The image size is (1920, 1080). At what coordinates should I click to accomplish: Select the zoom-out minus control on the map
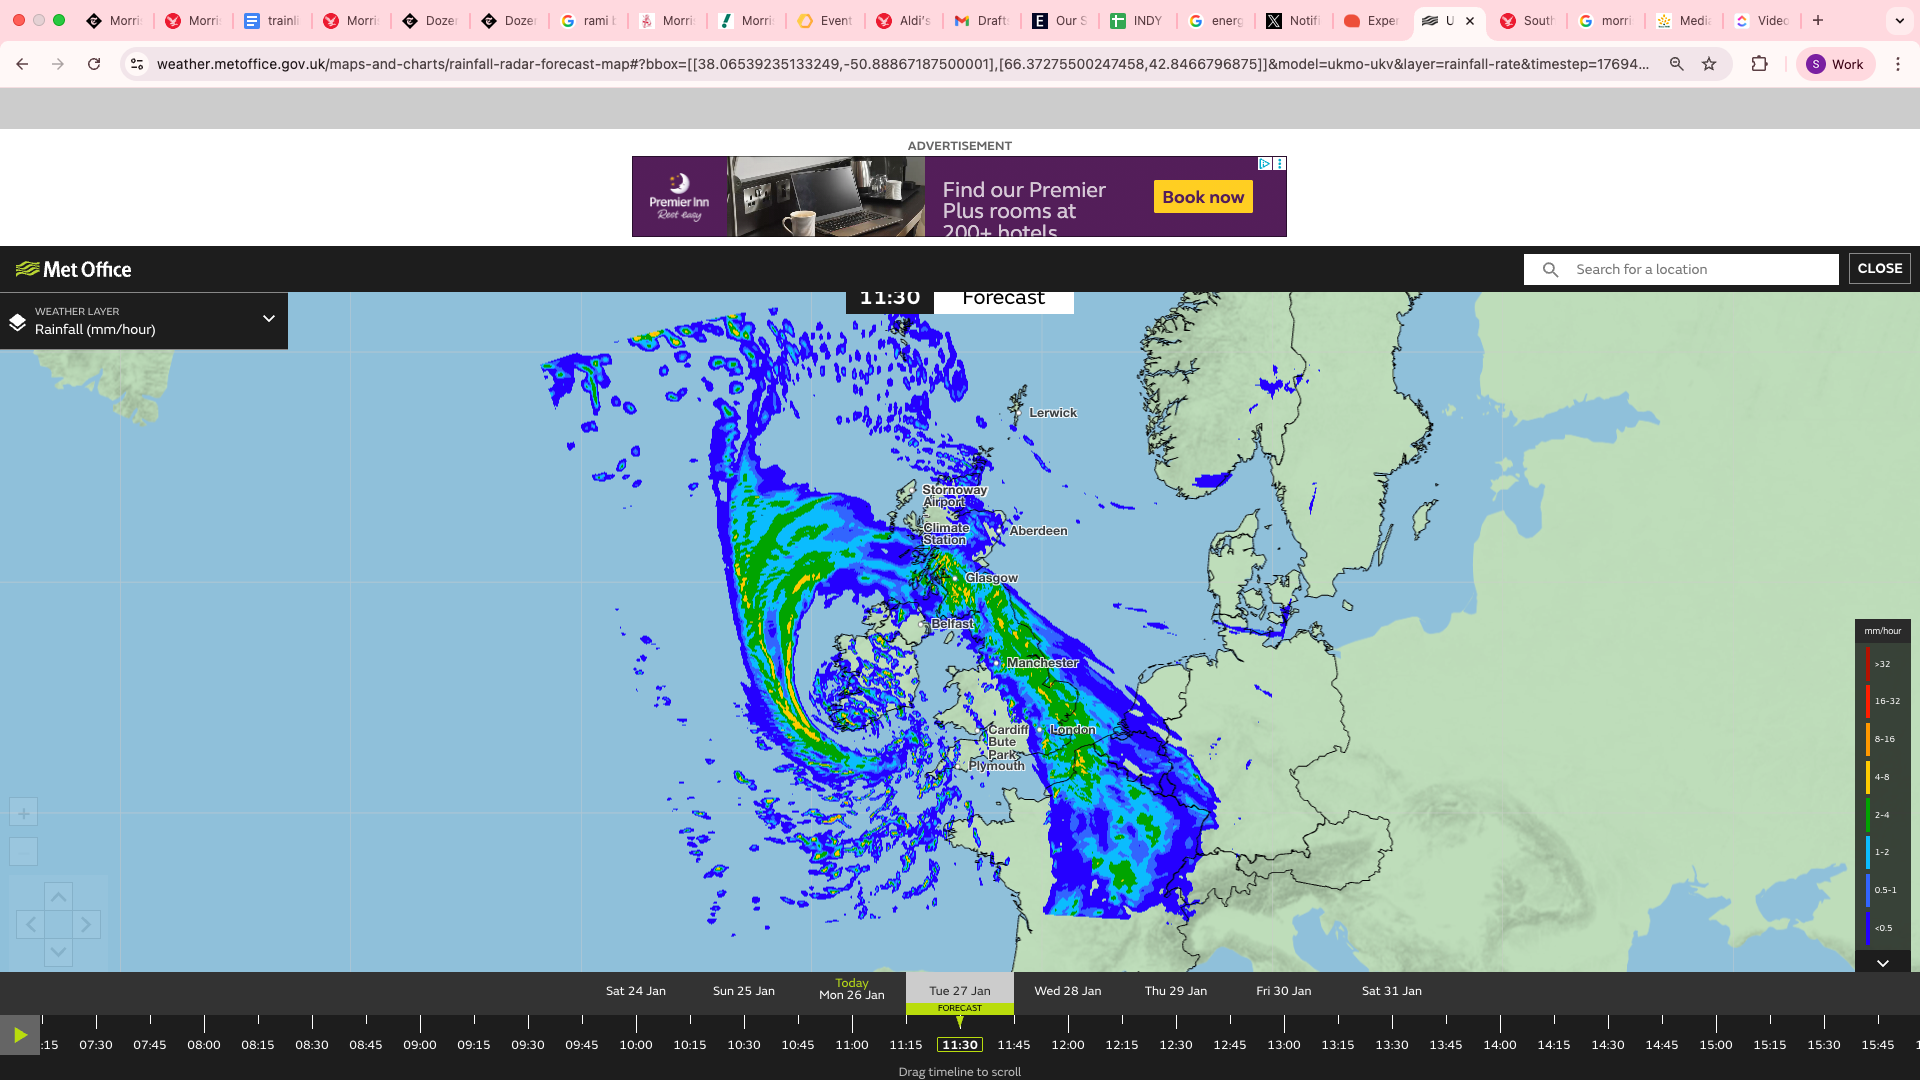pyautogui.click(x=23, y=852)
